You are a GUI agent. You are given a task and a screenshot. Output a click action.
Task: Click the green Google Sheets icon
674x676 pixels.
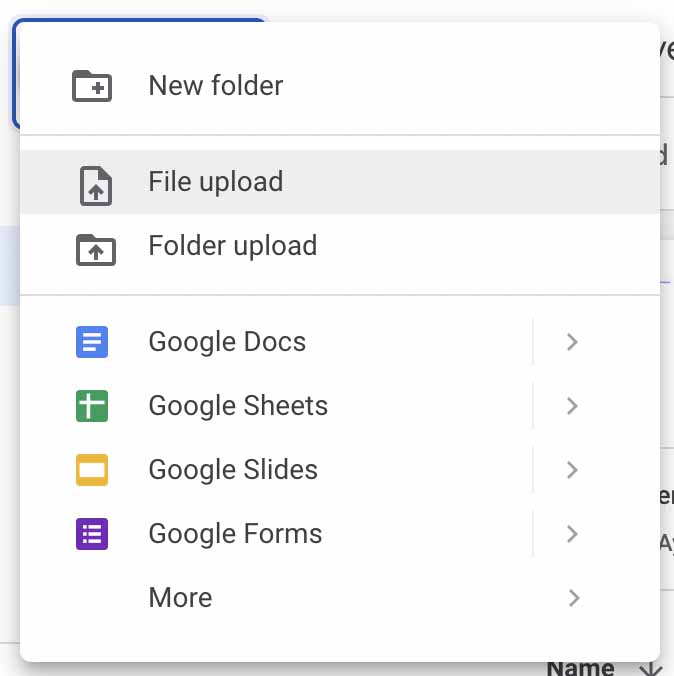pos(92,406)
